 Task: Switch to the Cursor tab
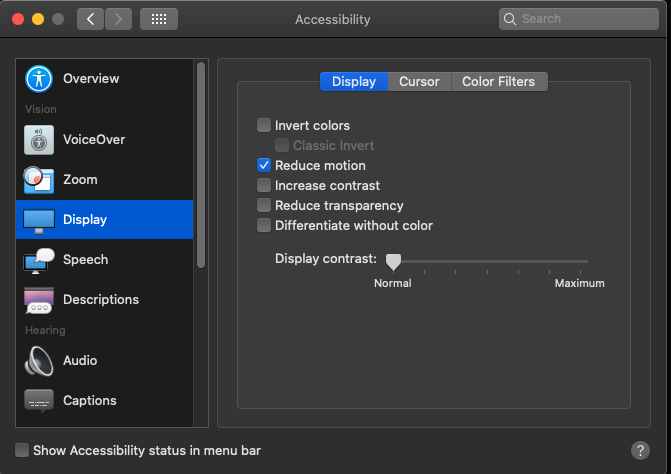(x=419, y=82)
